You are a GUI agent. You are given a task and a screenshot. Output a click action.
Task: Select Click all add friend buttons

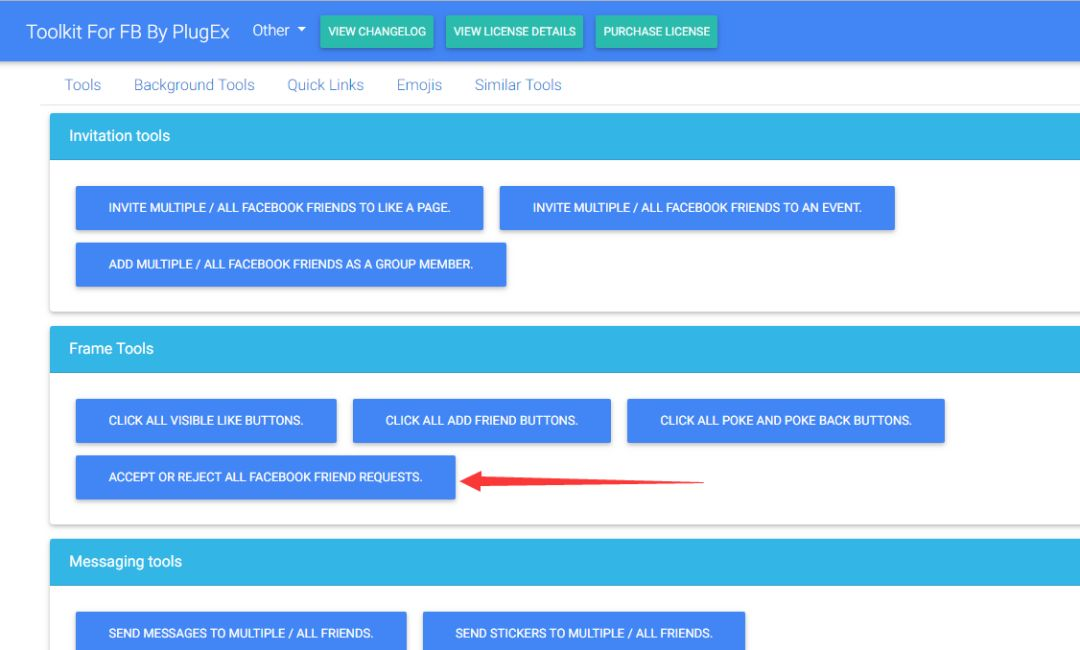click(x=481, y=421)
